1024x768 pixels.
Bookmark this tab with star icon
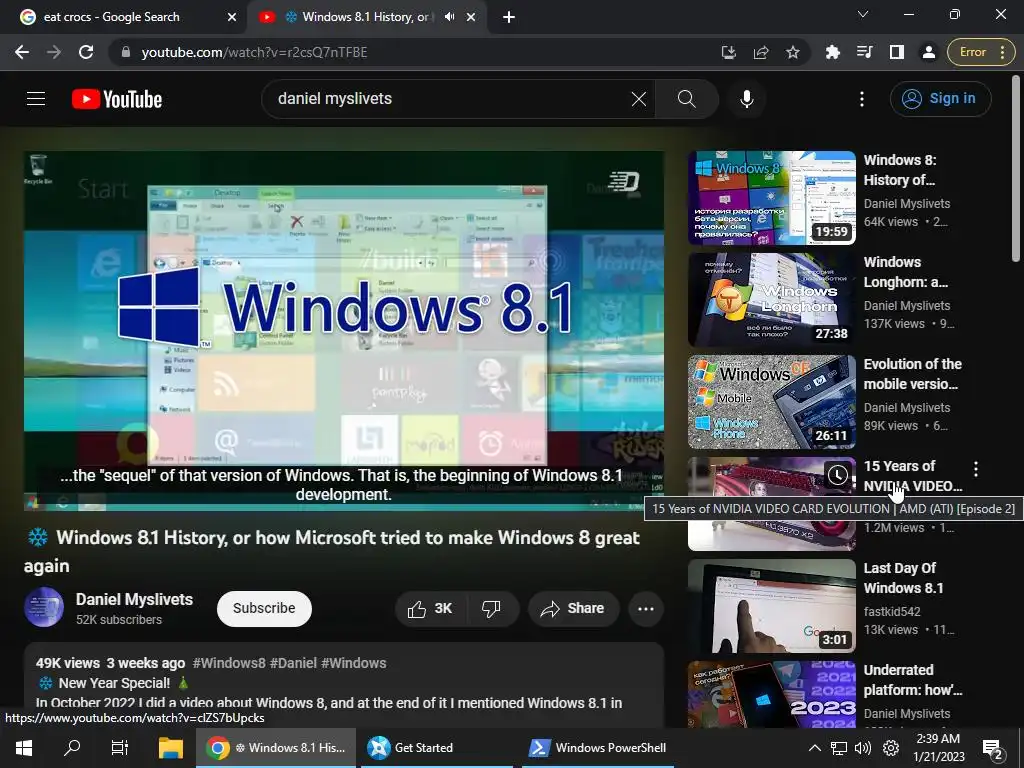(793, 52)
